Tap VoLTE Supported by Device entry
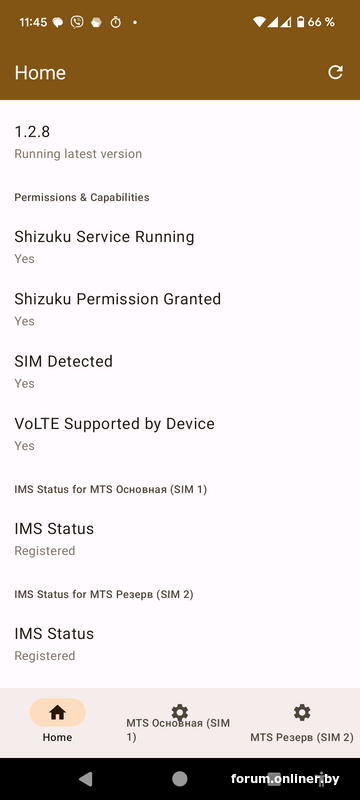The image size is (360, 800). (x=180, y=434)
